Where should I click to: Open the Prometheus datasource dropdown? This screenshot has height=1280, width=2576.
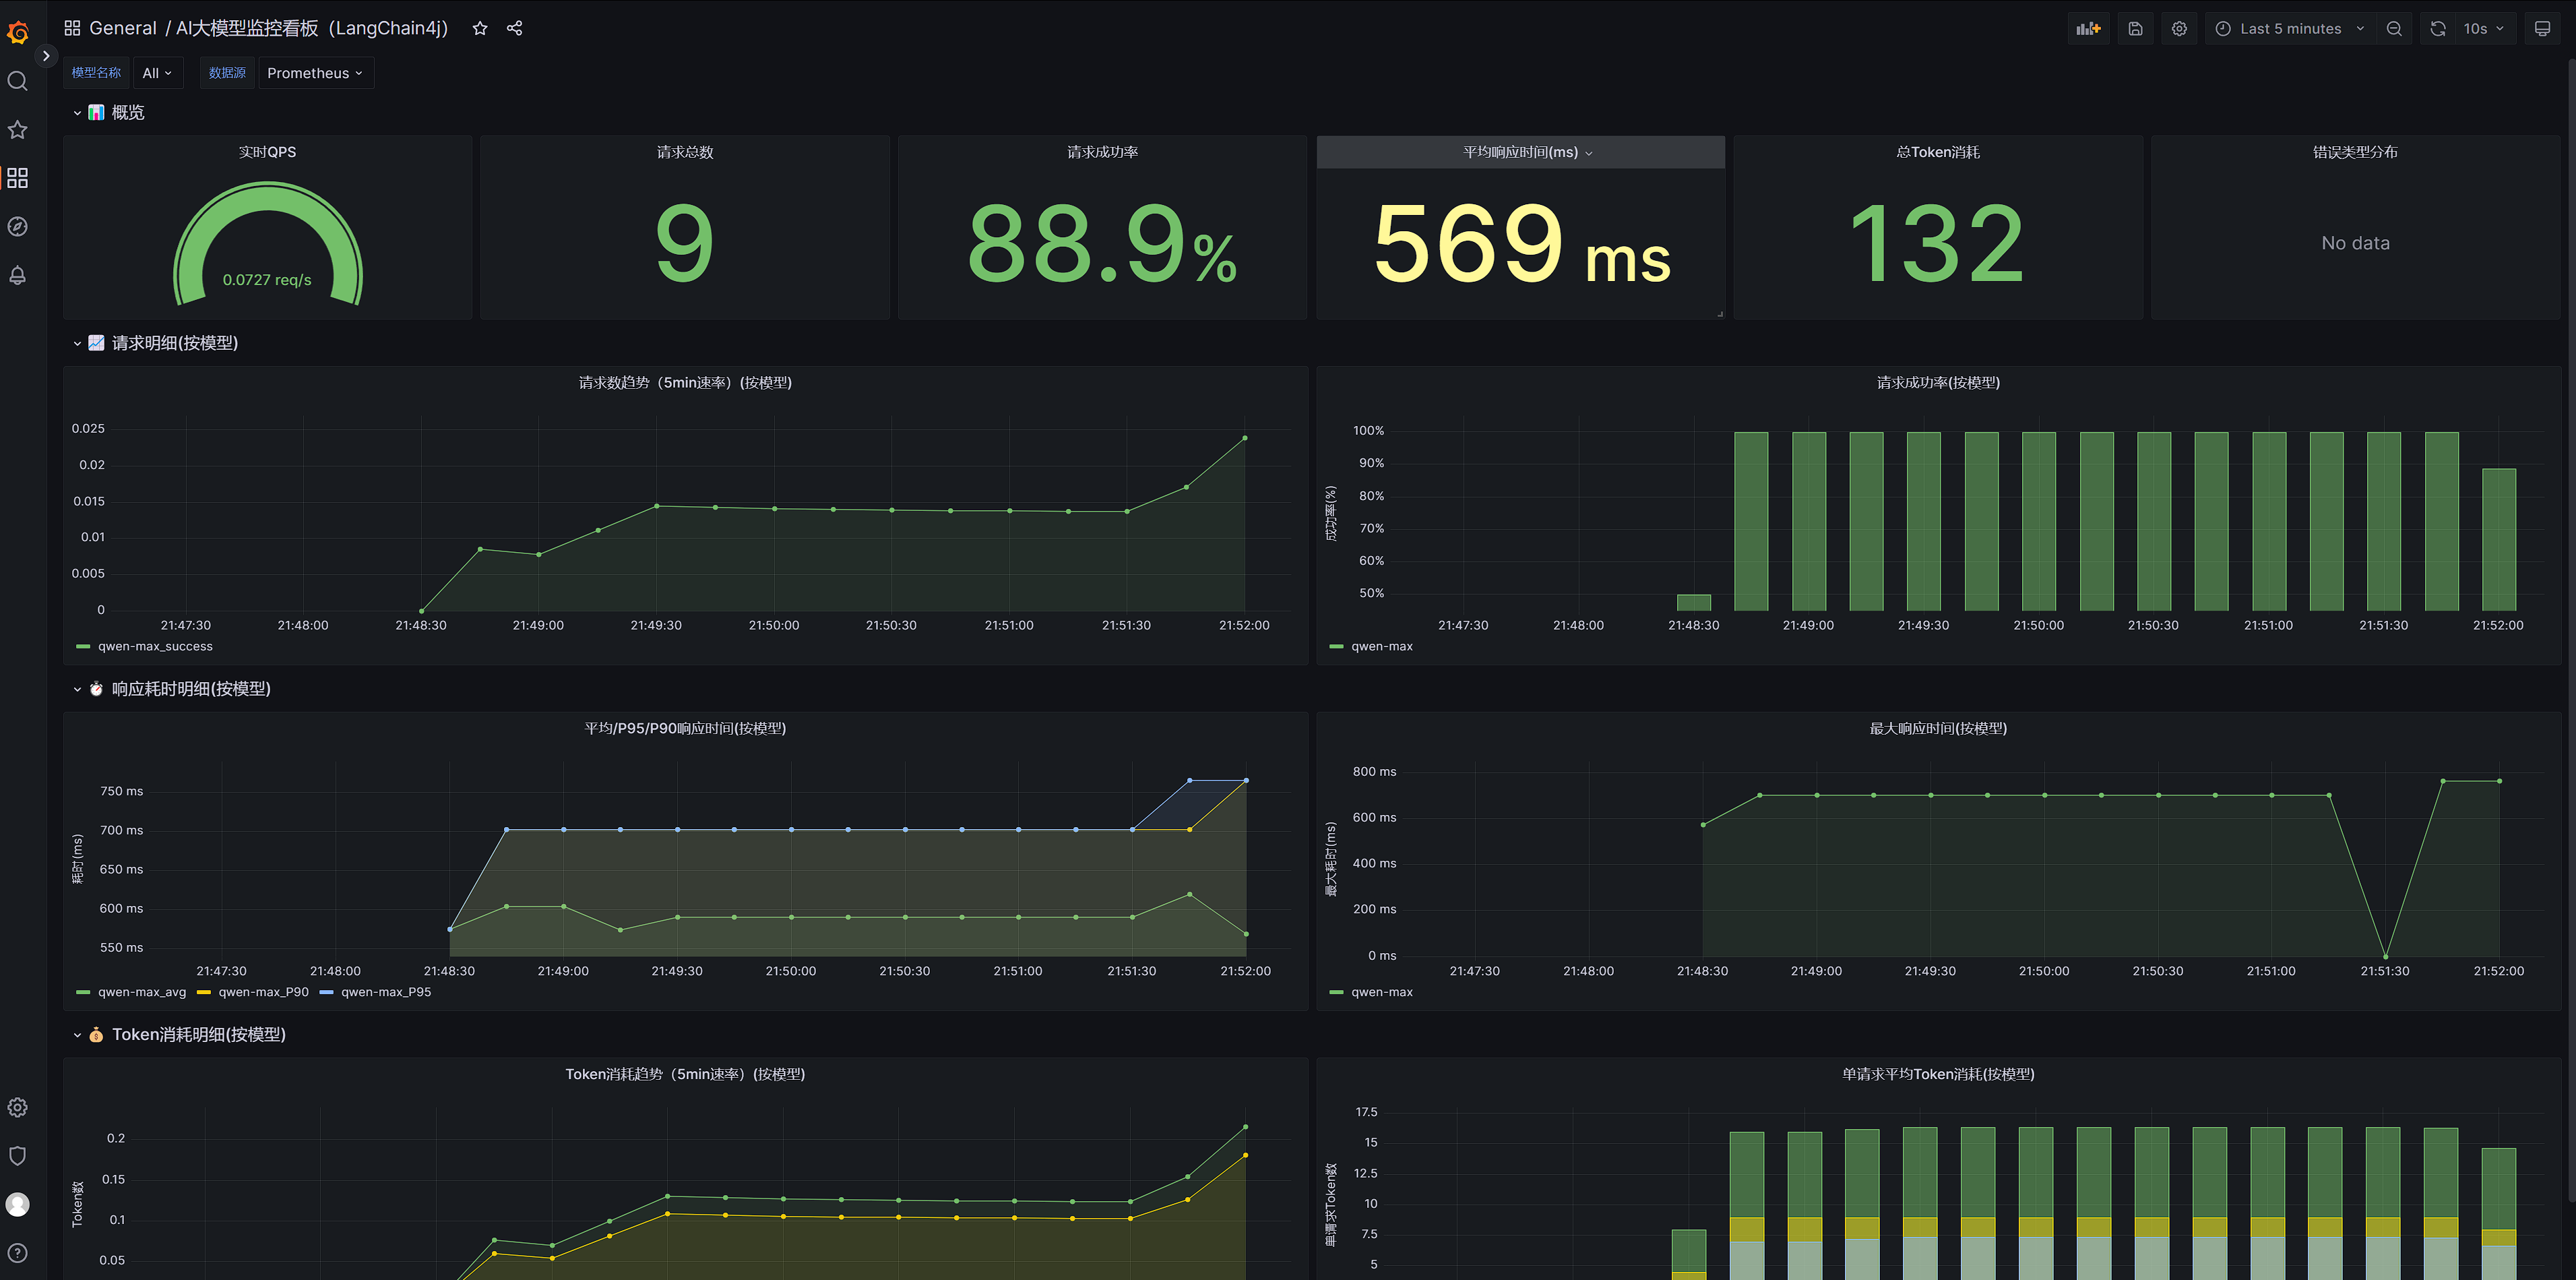(315, 73)
